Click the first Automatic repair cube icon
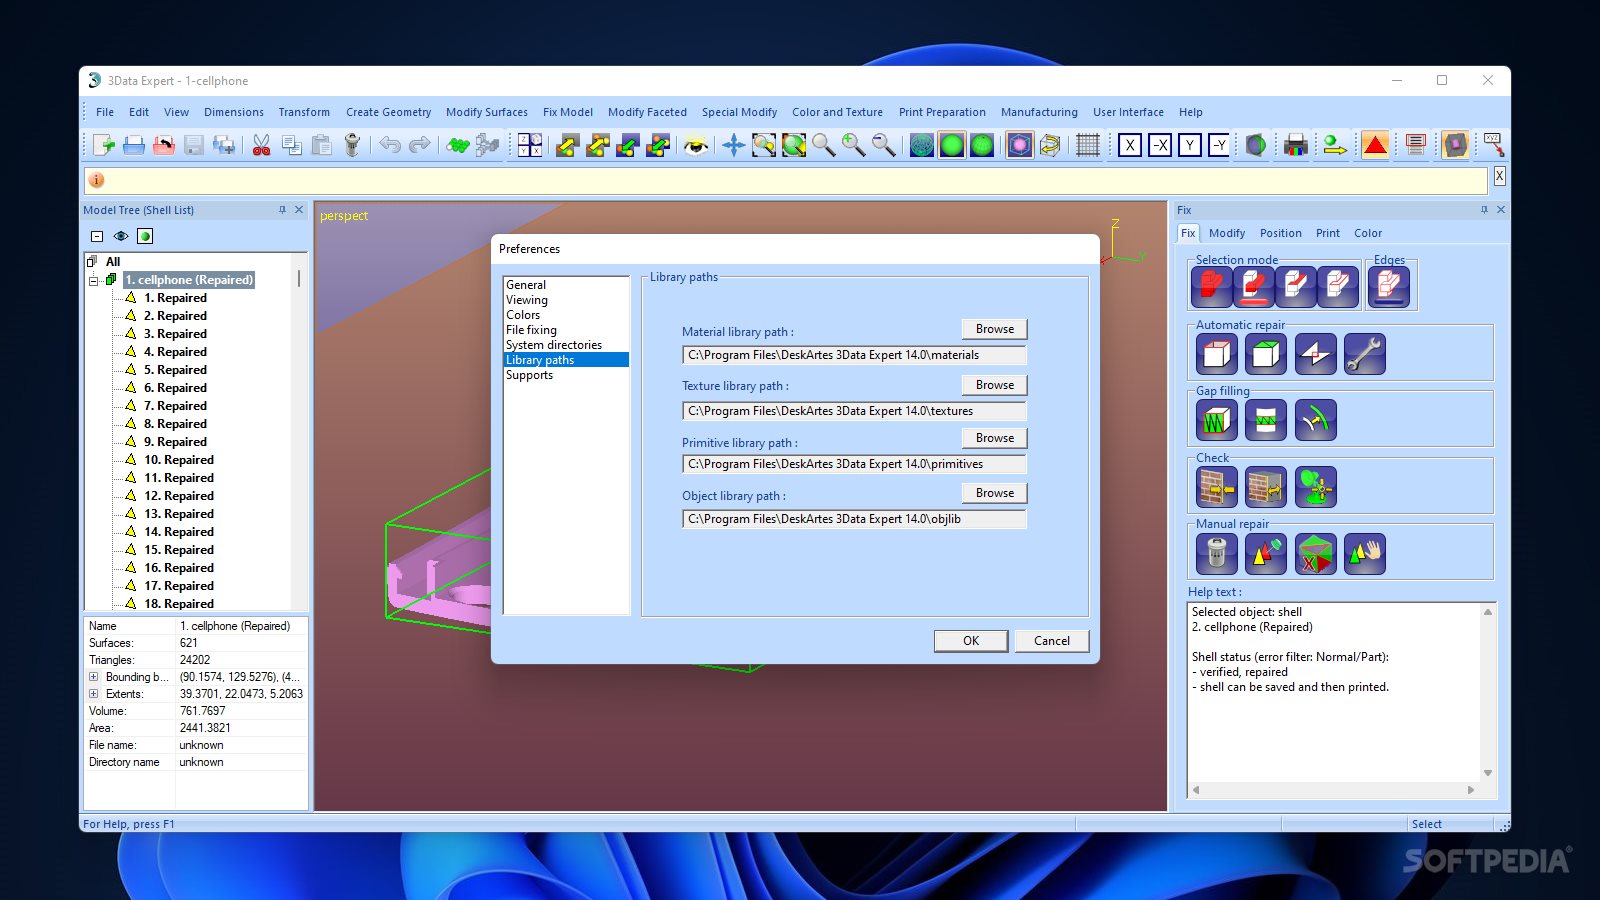 click(1217, 354)
